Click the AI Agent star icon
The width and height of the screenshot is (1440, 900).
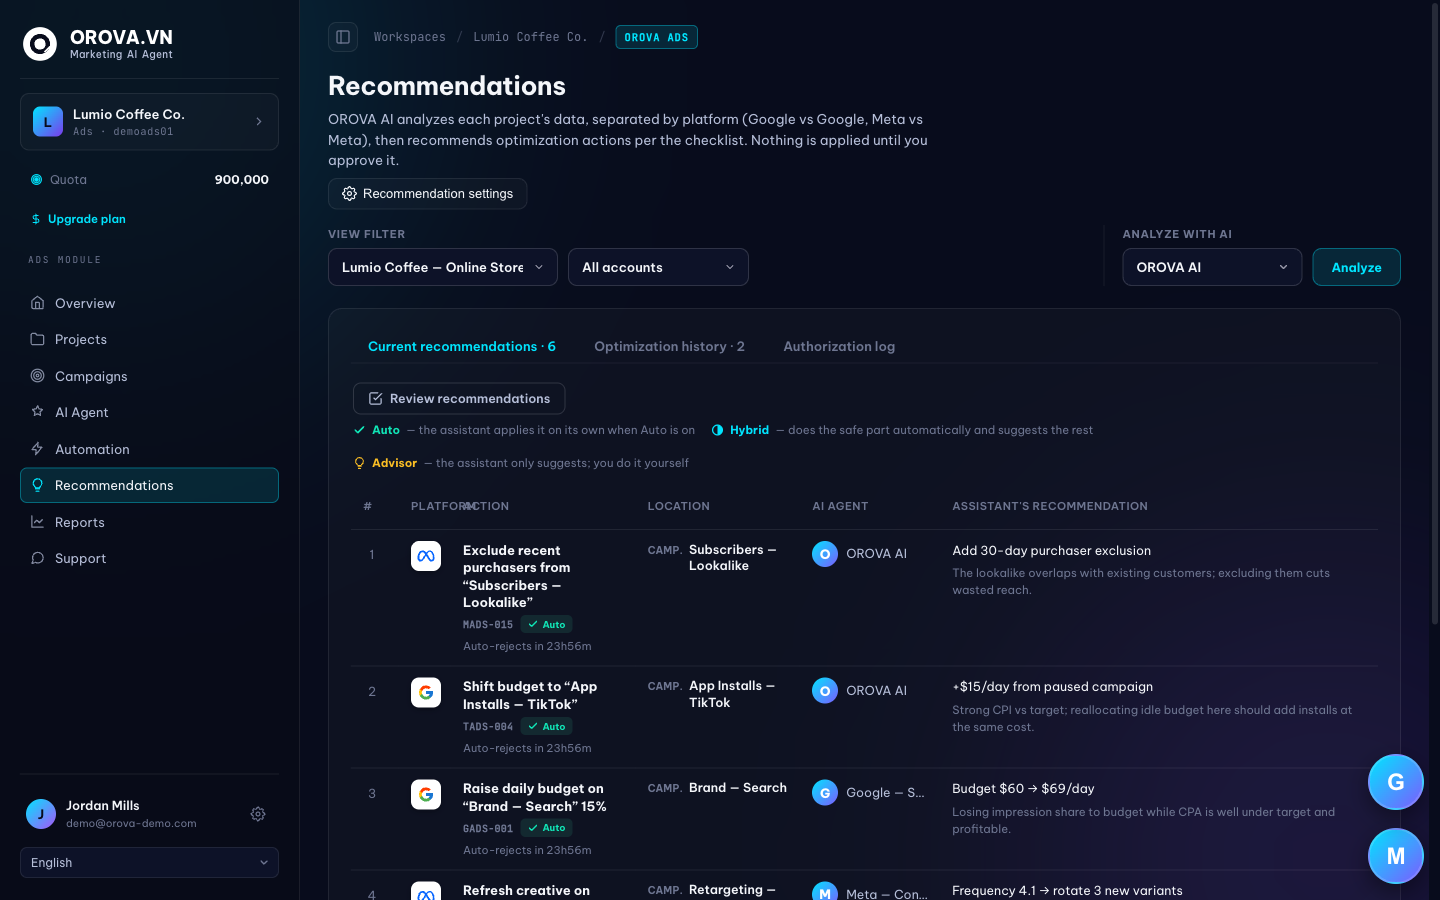37,412
